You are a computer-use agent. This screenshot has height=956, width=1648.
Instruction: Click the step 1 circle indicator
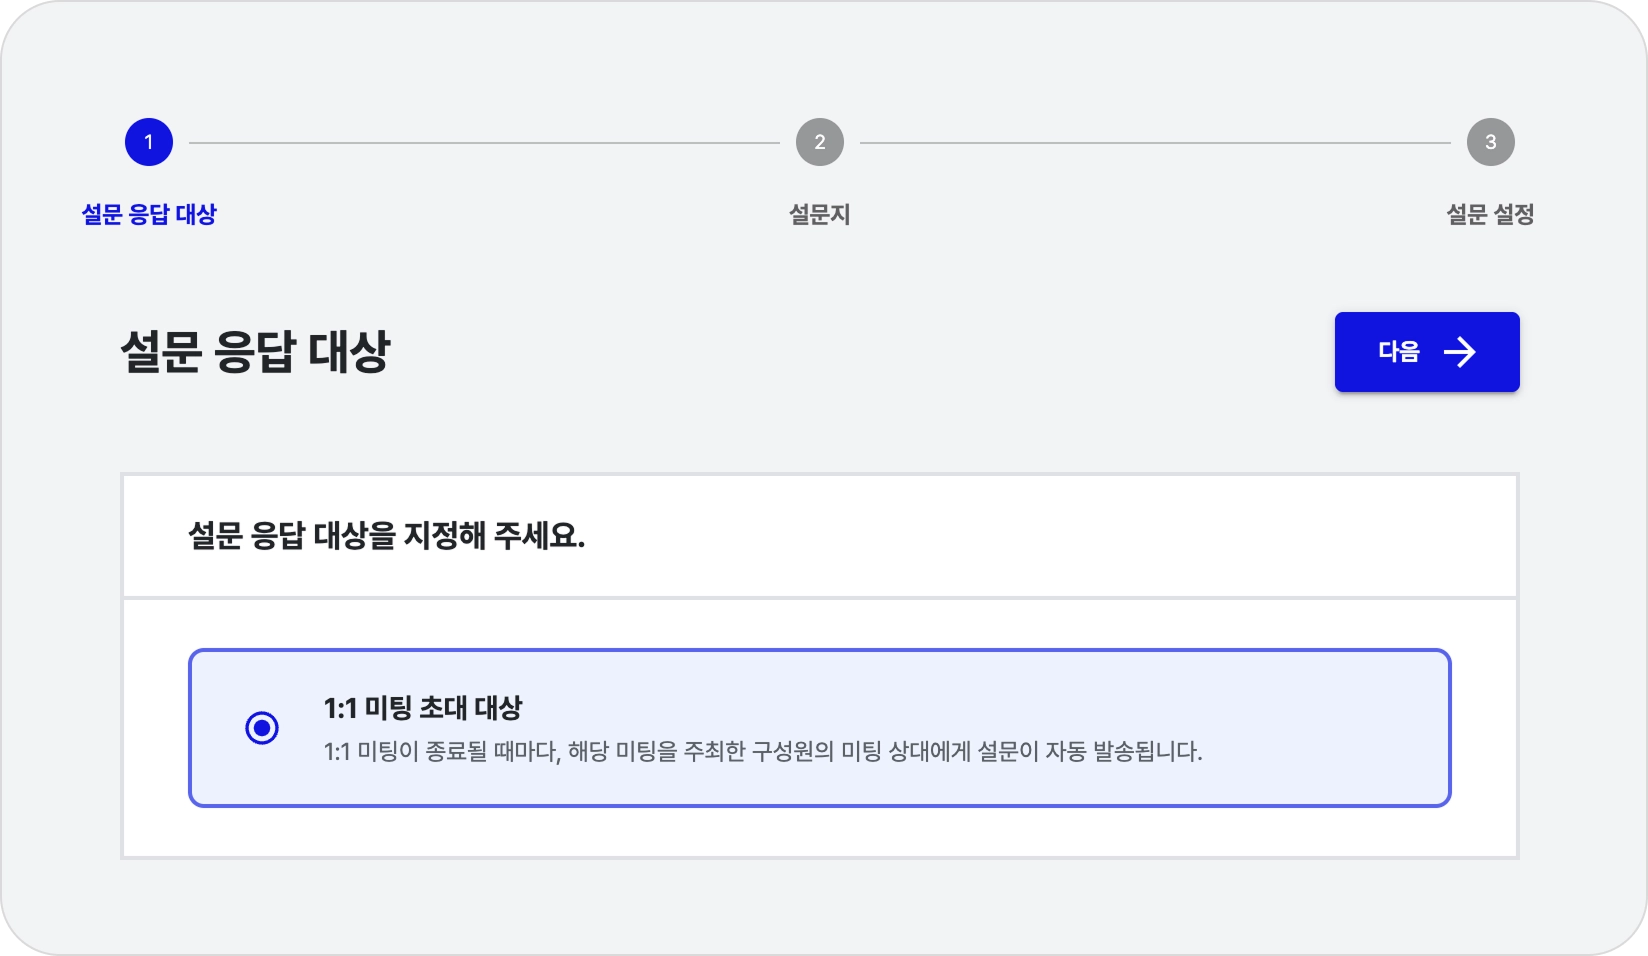click(149, 142)
